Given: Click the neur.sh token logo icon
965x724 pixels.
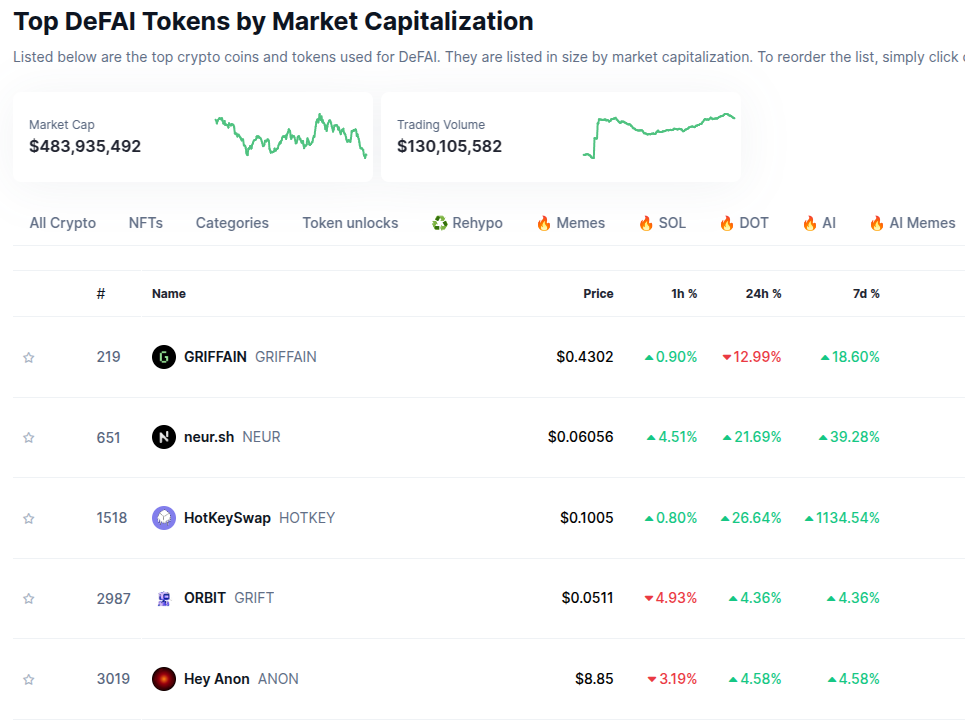Looking at the screenshot, I should [164, 437].
